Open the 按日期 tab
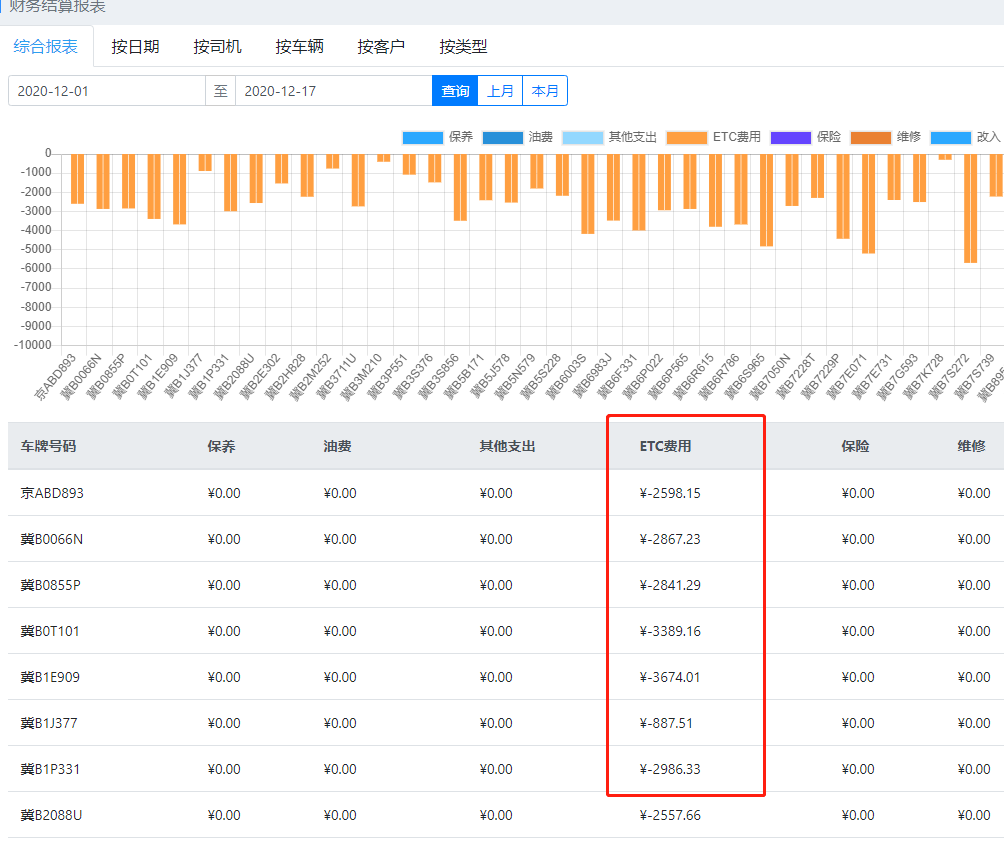Image resolution: width=1004 pixels, height=843 pixels. 135,46
